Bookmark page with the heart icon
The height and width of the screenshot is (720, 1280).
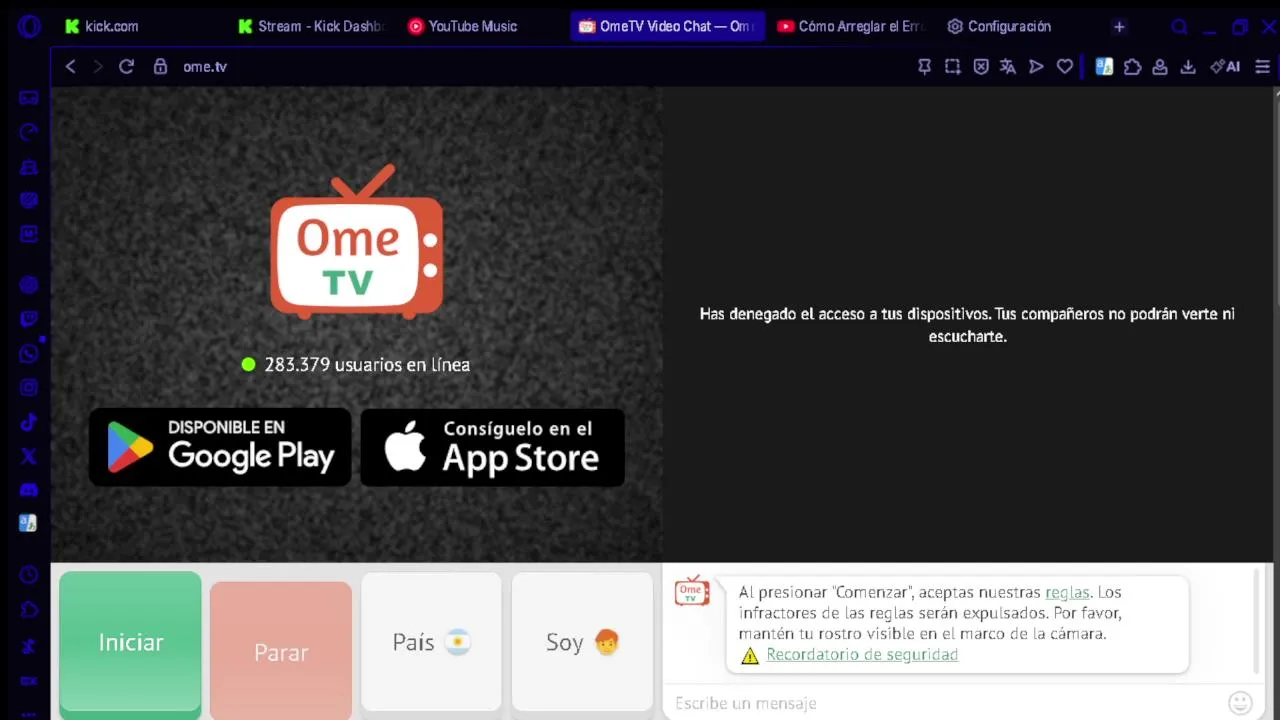pos(1065,66)
